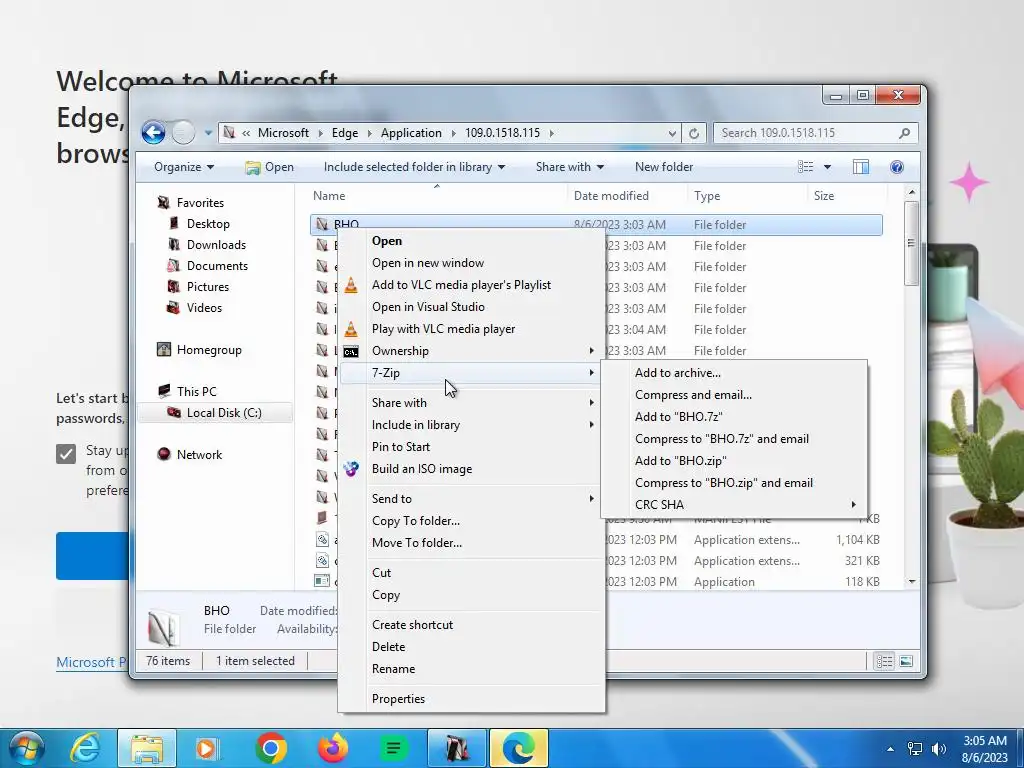The width and height of the screenshot is (1024, 768).
Task: Open Downloads in Favorites
Action: [216, 245]
